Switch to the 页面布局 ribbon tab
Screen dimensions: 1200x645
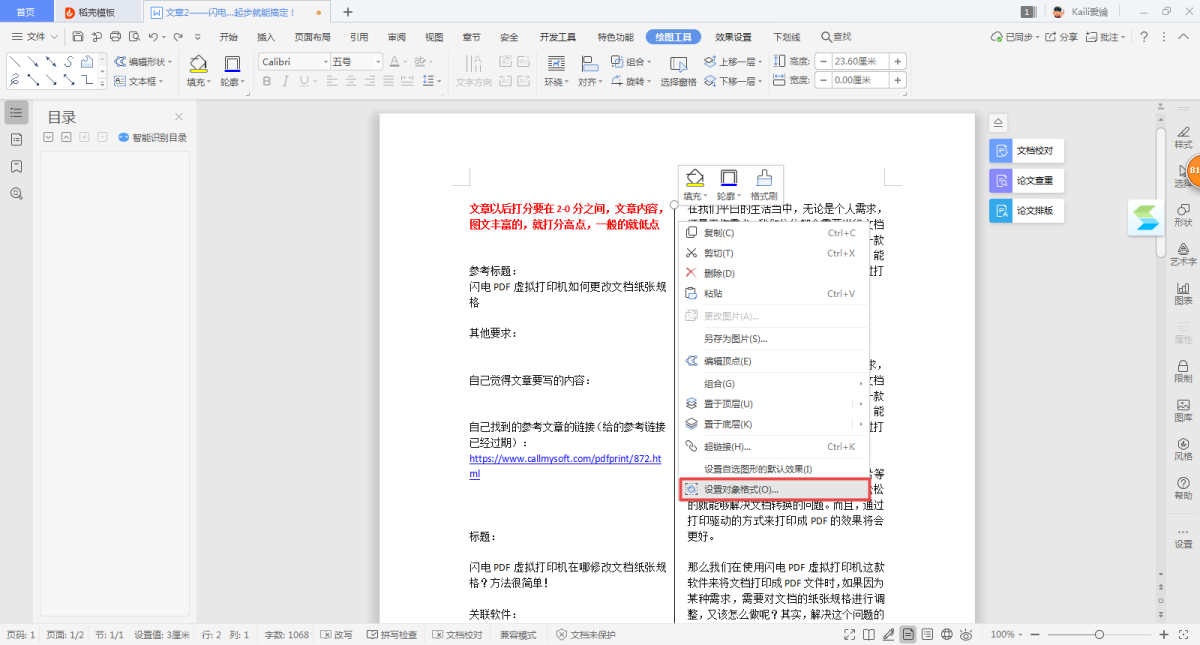point(312,37)
